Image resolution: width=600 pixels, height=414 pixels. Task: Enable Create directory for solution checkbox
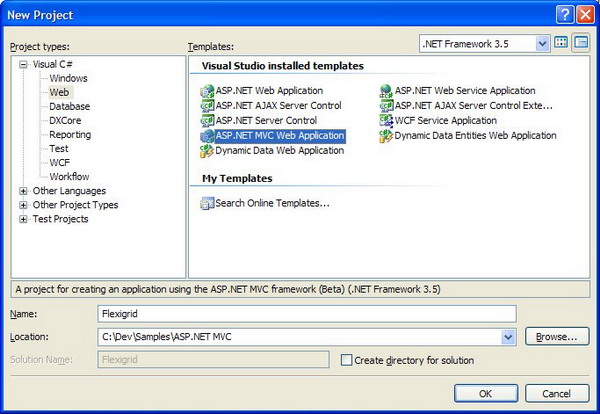click(x=346, y=360)
